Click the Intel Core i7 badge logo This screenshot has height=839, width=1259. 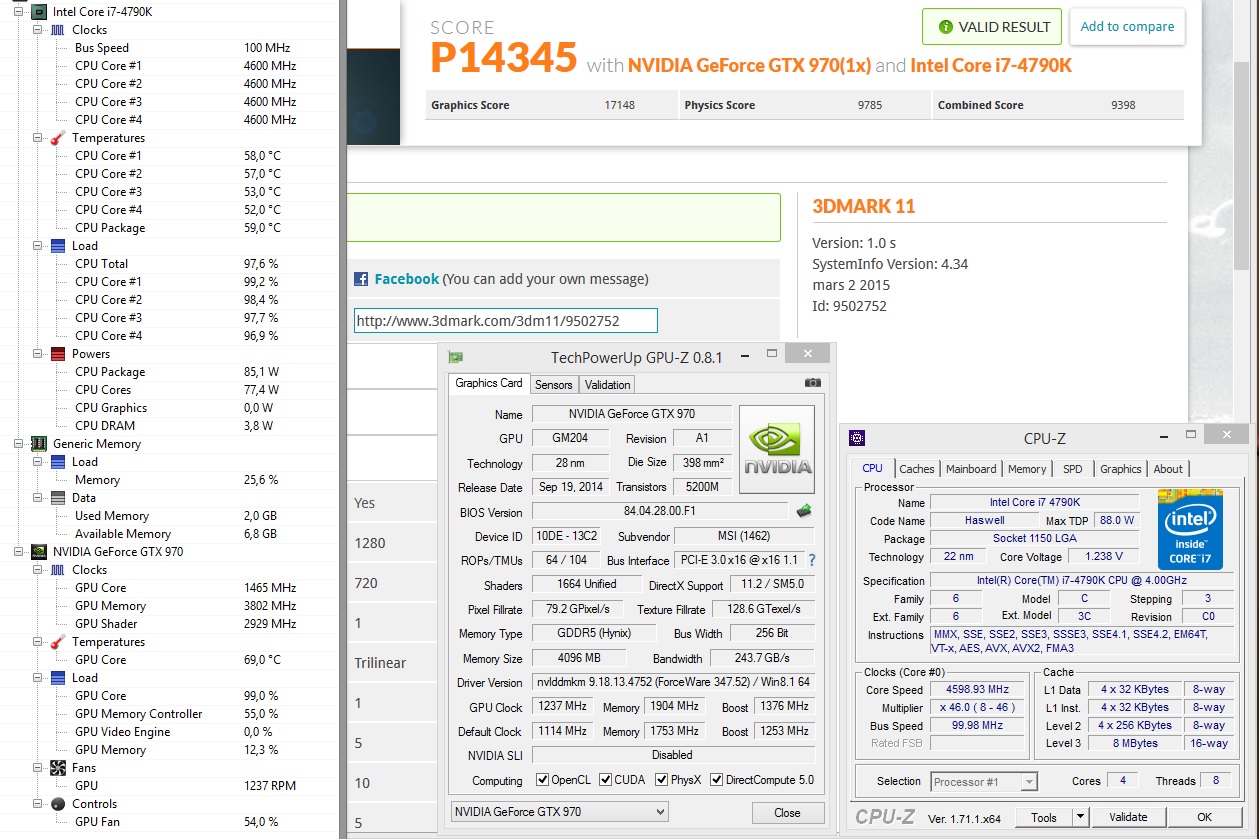click(1191, 528)
